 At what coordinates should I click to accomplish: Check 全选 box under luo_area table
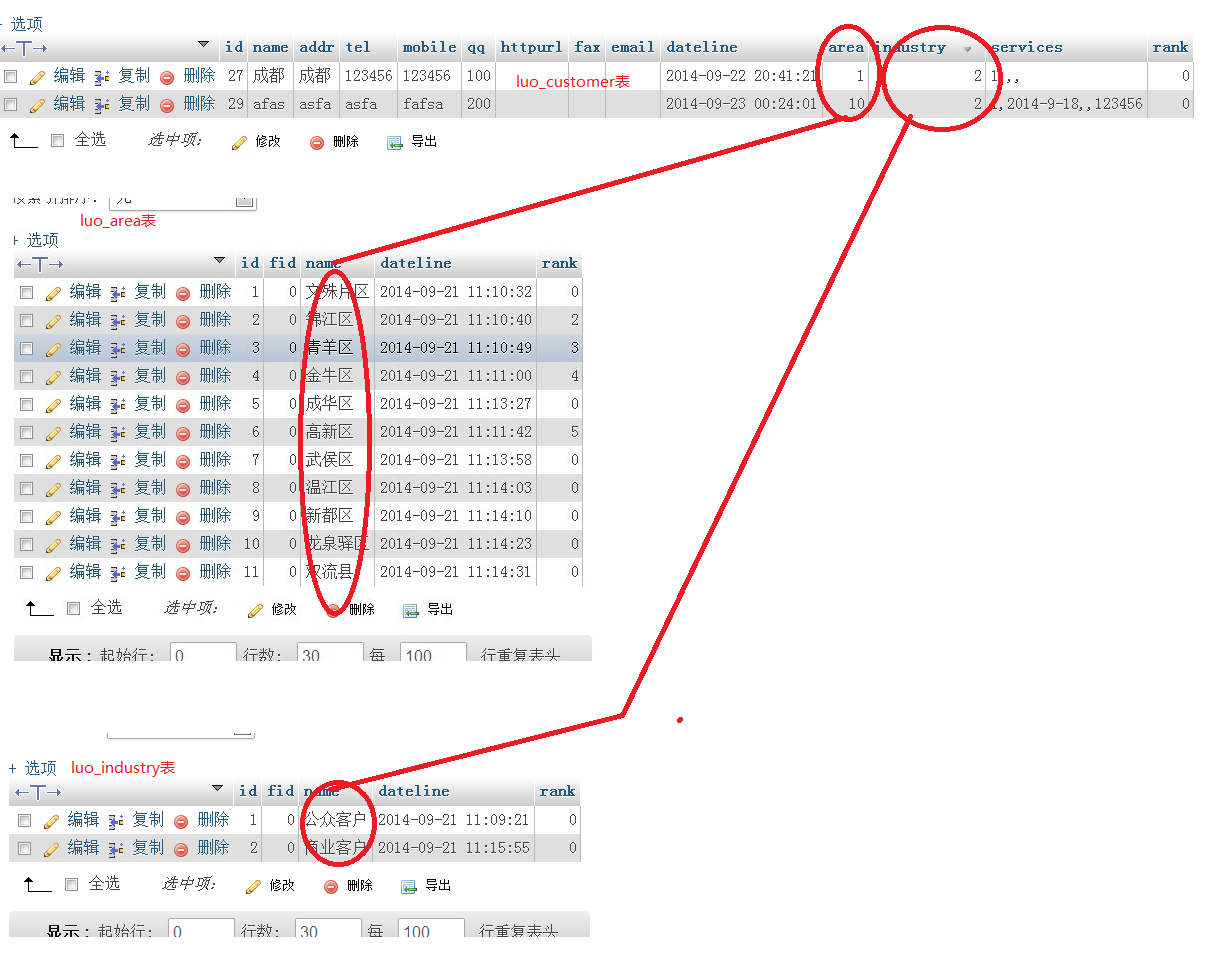(73, 609)
